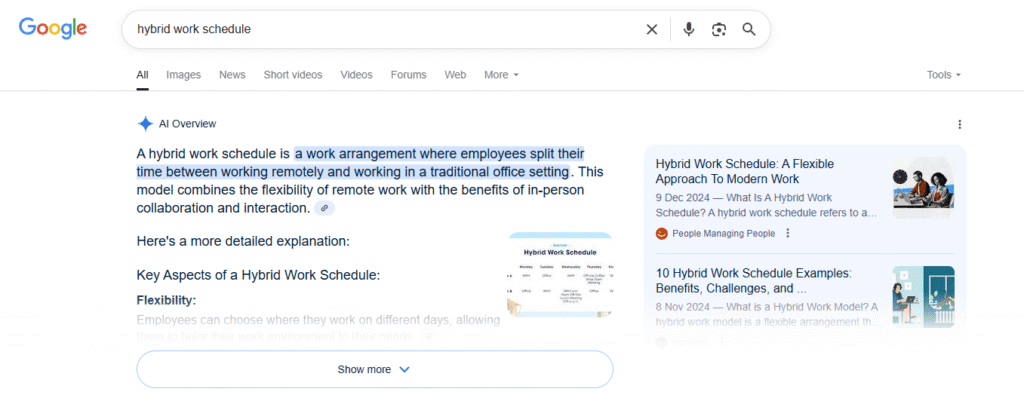Click inside the search text field

click(x=380, y=29)
